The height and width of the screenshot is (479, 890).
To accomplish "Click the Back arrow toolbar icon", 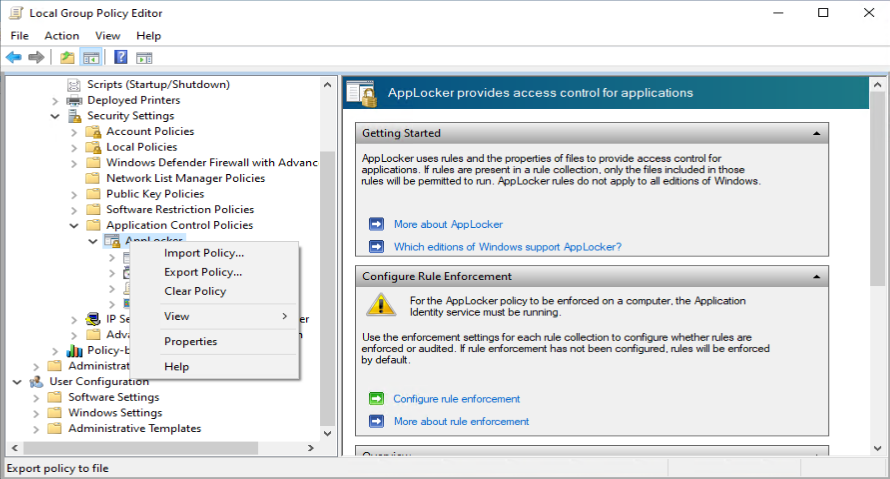I will coord(14,57).
